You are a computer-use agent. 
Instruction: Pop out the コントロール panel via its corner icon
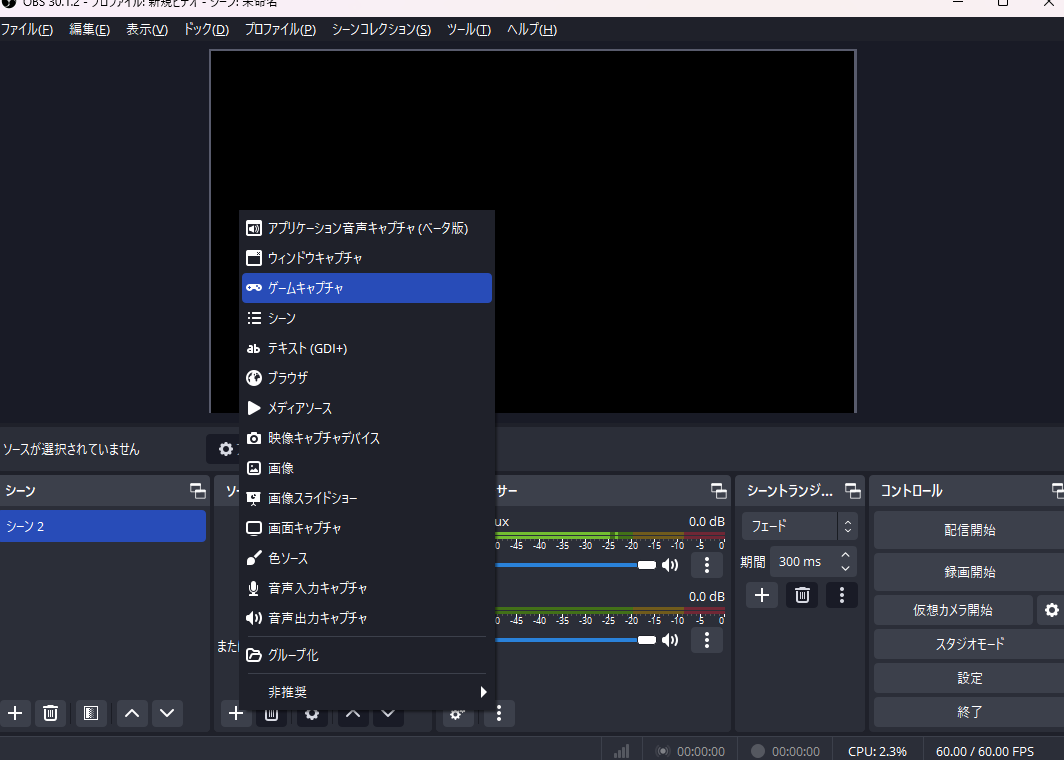1056,490
